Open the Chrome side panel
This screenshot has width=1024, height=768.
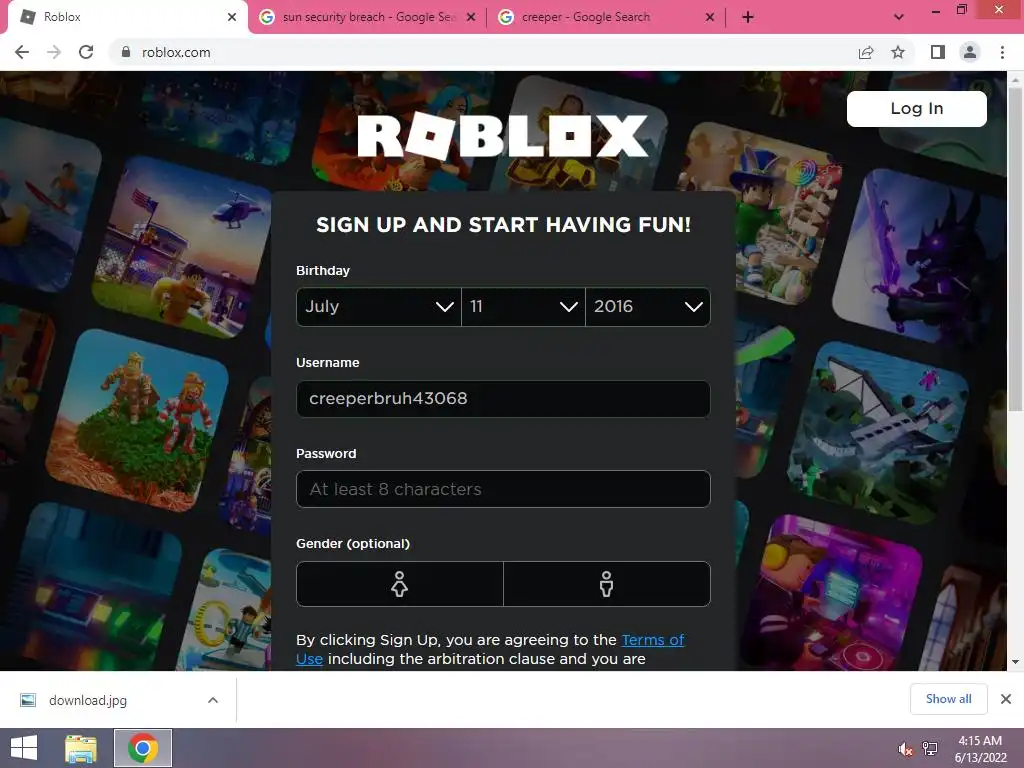click(938, 52)
